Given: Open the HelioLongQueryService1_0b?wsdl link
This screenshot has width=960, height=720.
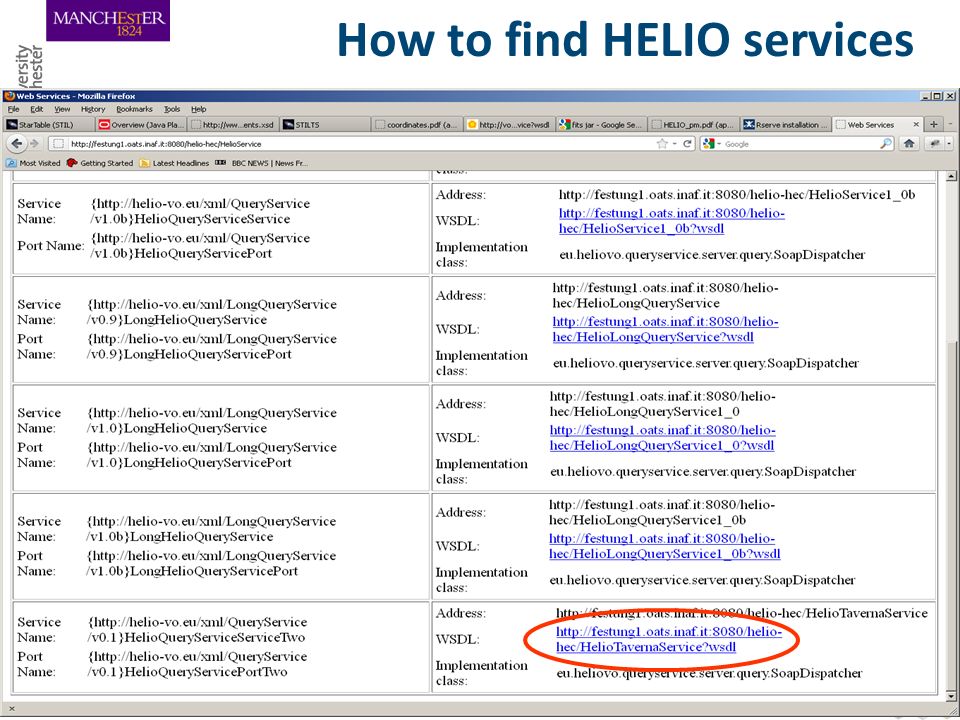Looking at the screenshot, I should [x=664, y=546].
